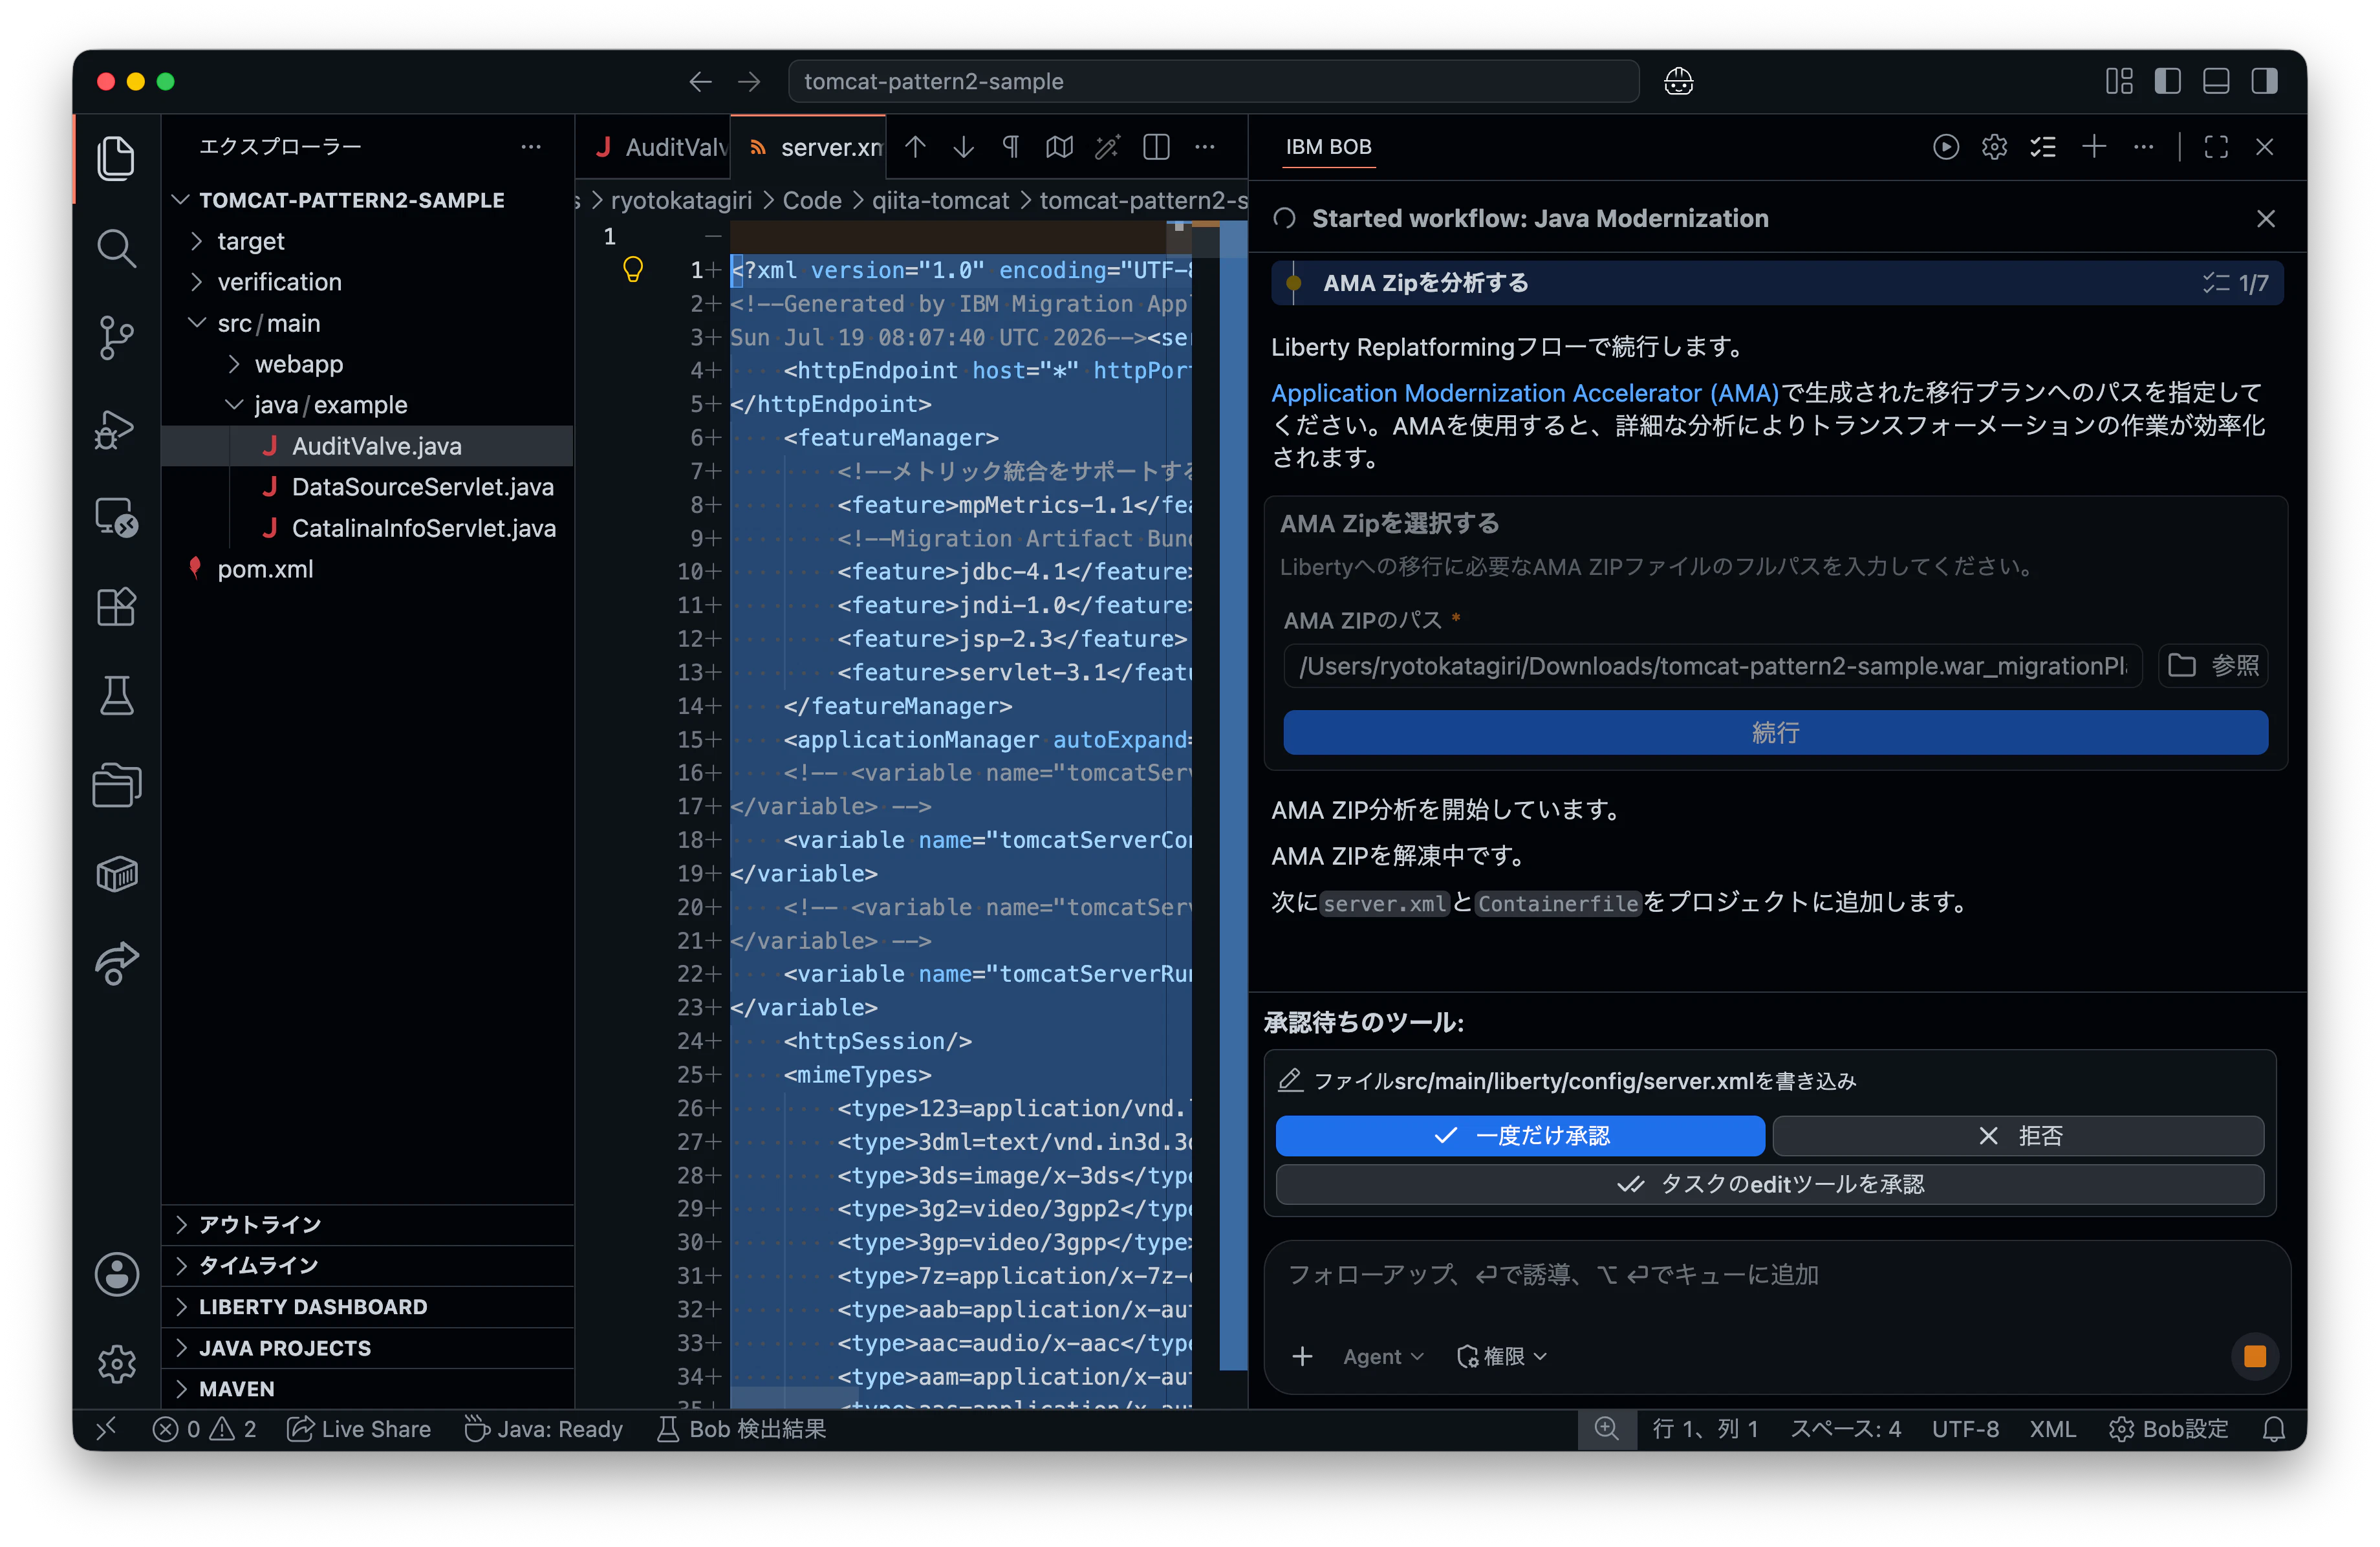Expand the MAVEN section
Screen dimensions: 2380x1547
367,1389
